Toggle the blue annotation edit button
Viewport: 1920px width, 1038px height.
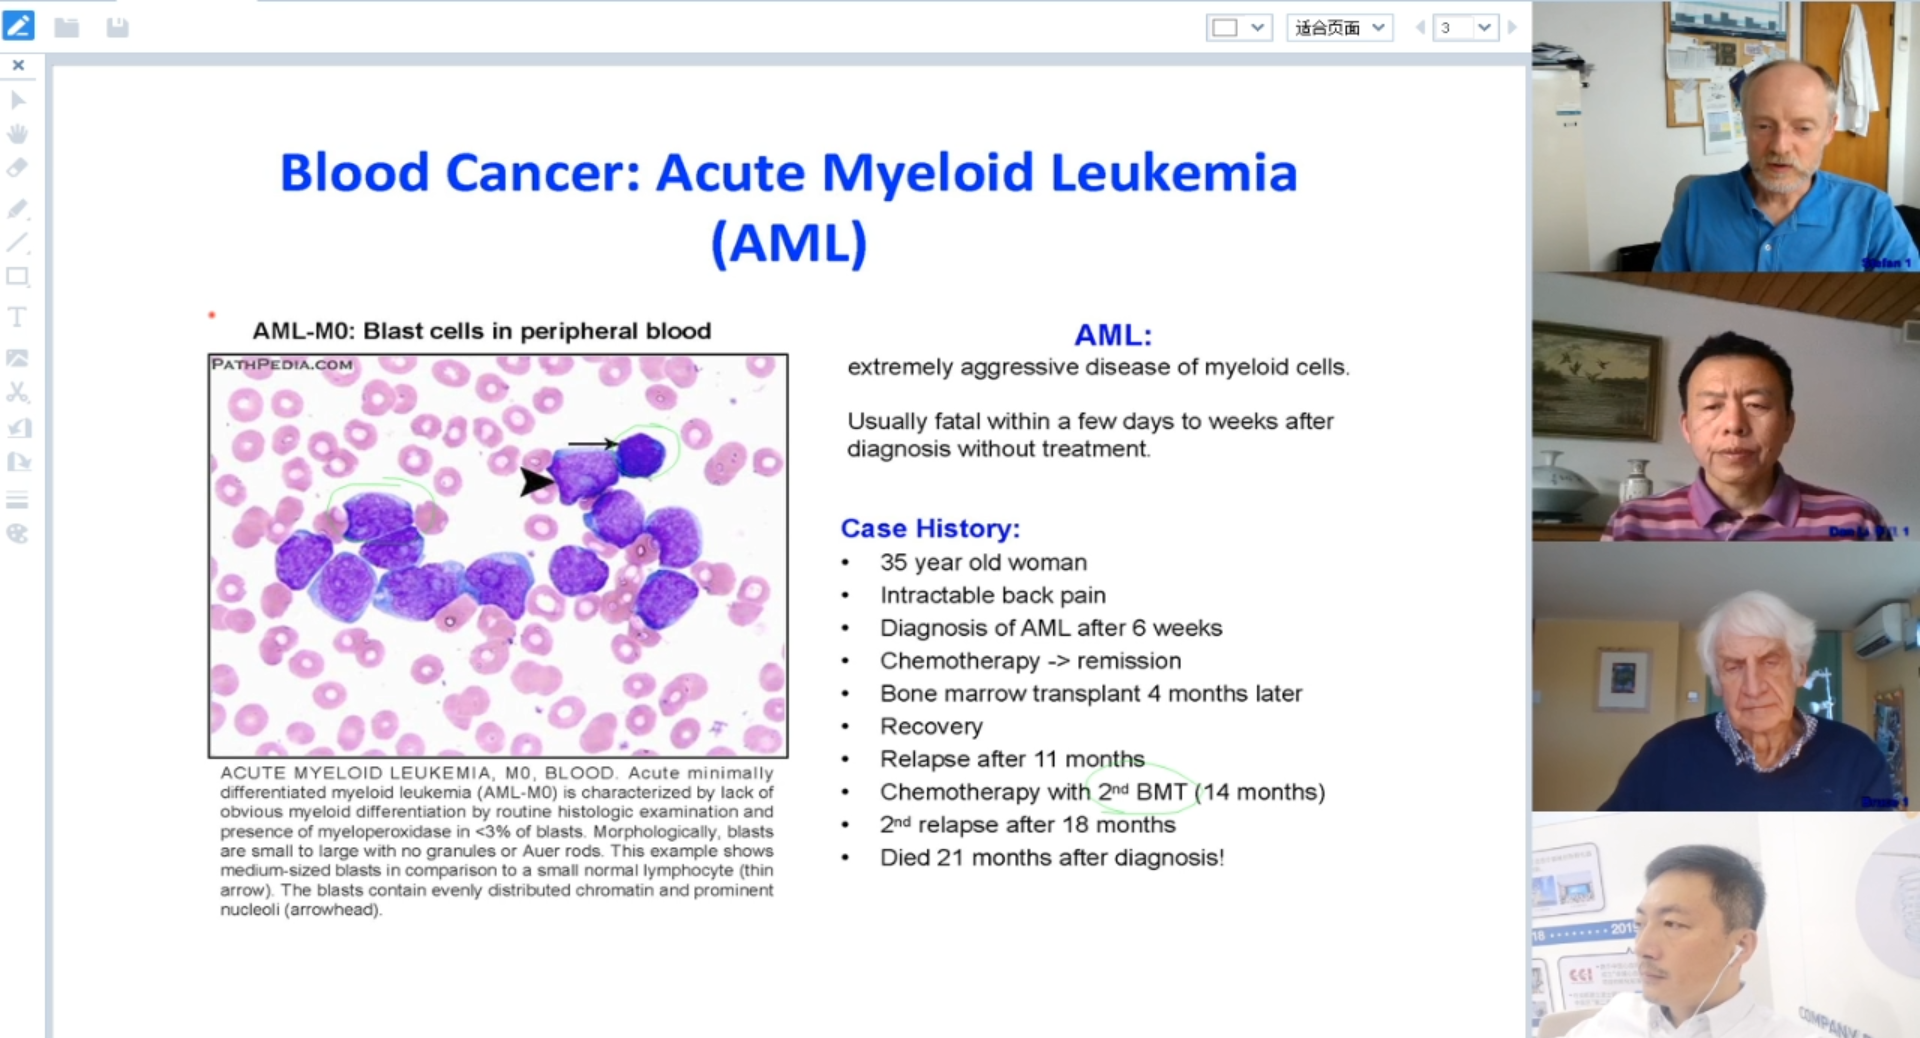tap(18, 26)
